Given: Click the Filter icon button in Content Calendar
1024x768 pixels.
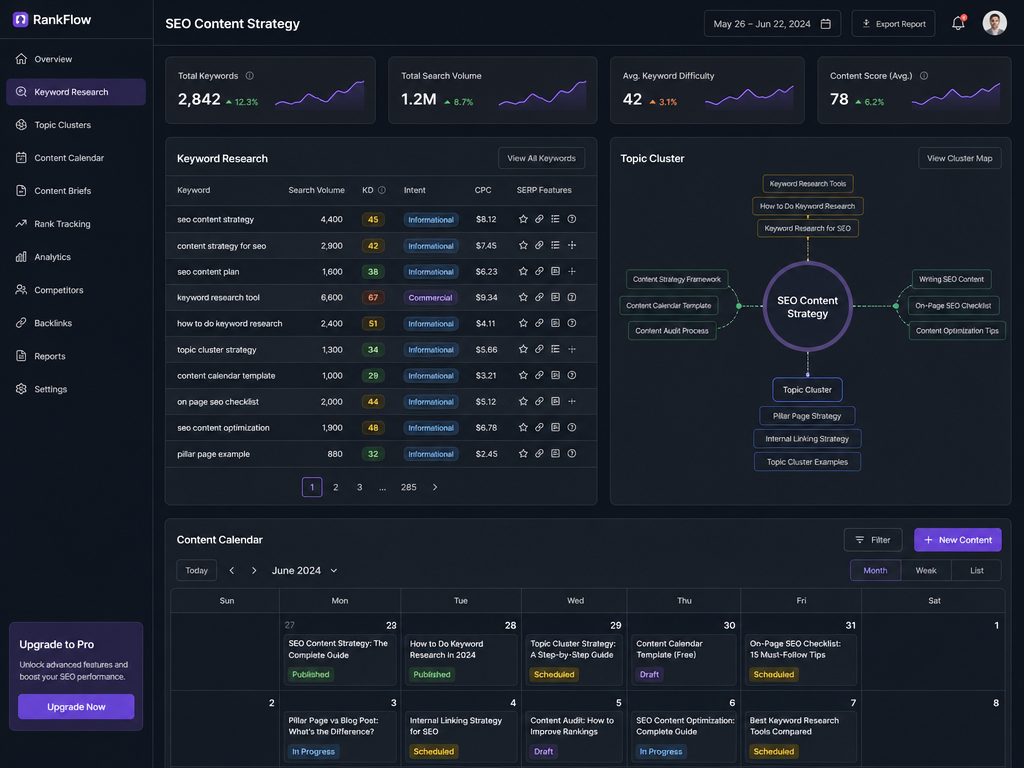Looking at the screenshot, I should pos(872,540).
